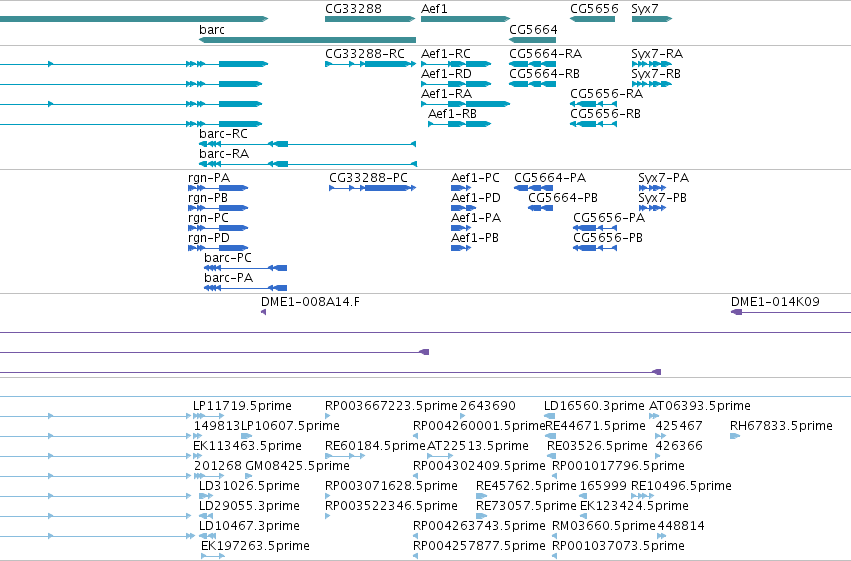Screen dimensions: 851x561
Task: Click protein Syx7-PB
Action: [x=652, y=208]
